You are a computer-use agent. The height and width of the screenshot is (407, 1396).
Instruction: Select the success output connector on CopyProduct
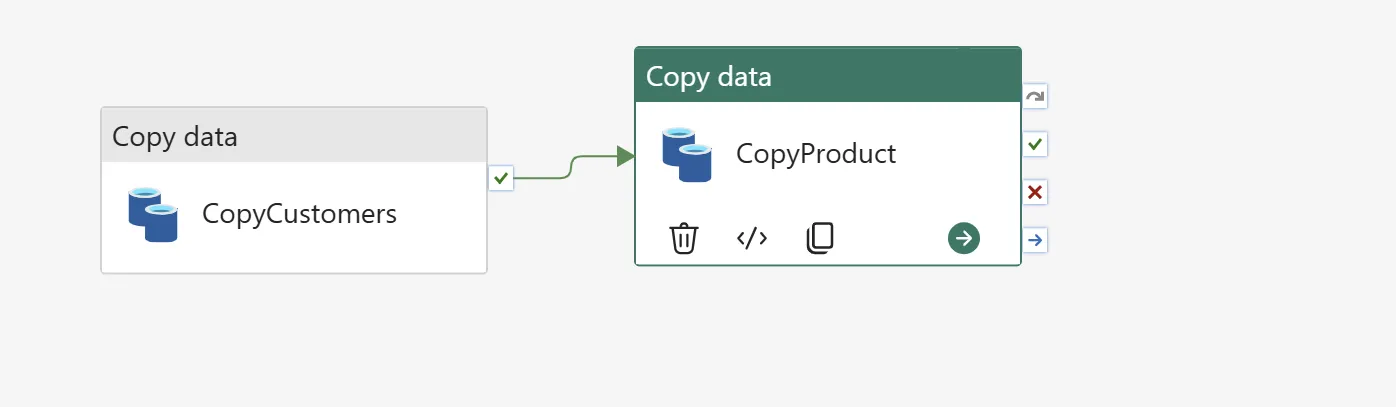[x=1036, y=145]
